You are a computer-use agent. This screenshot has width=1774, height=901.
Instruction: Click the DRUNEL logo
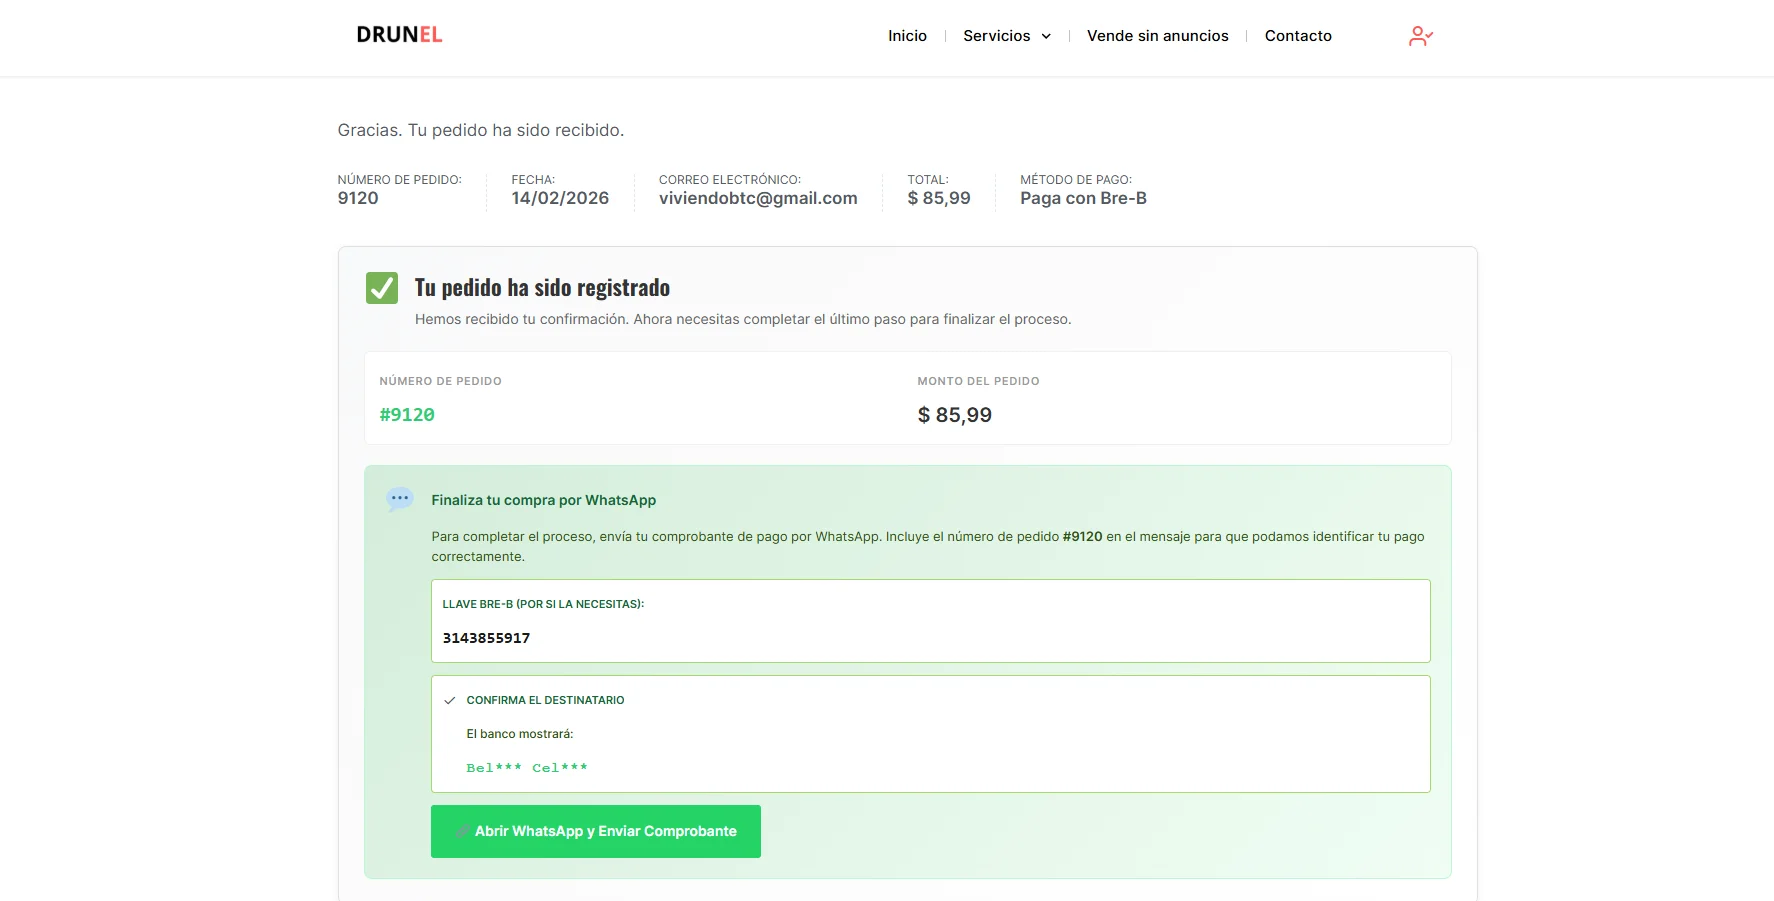click(399, 35)
